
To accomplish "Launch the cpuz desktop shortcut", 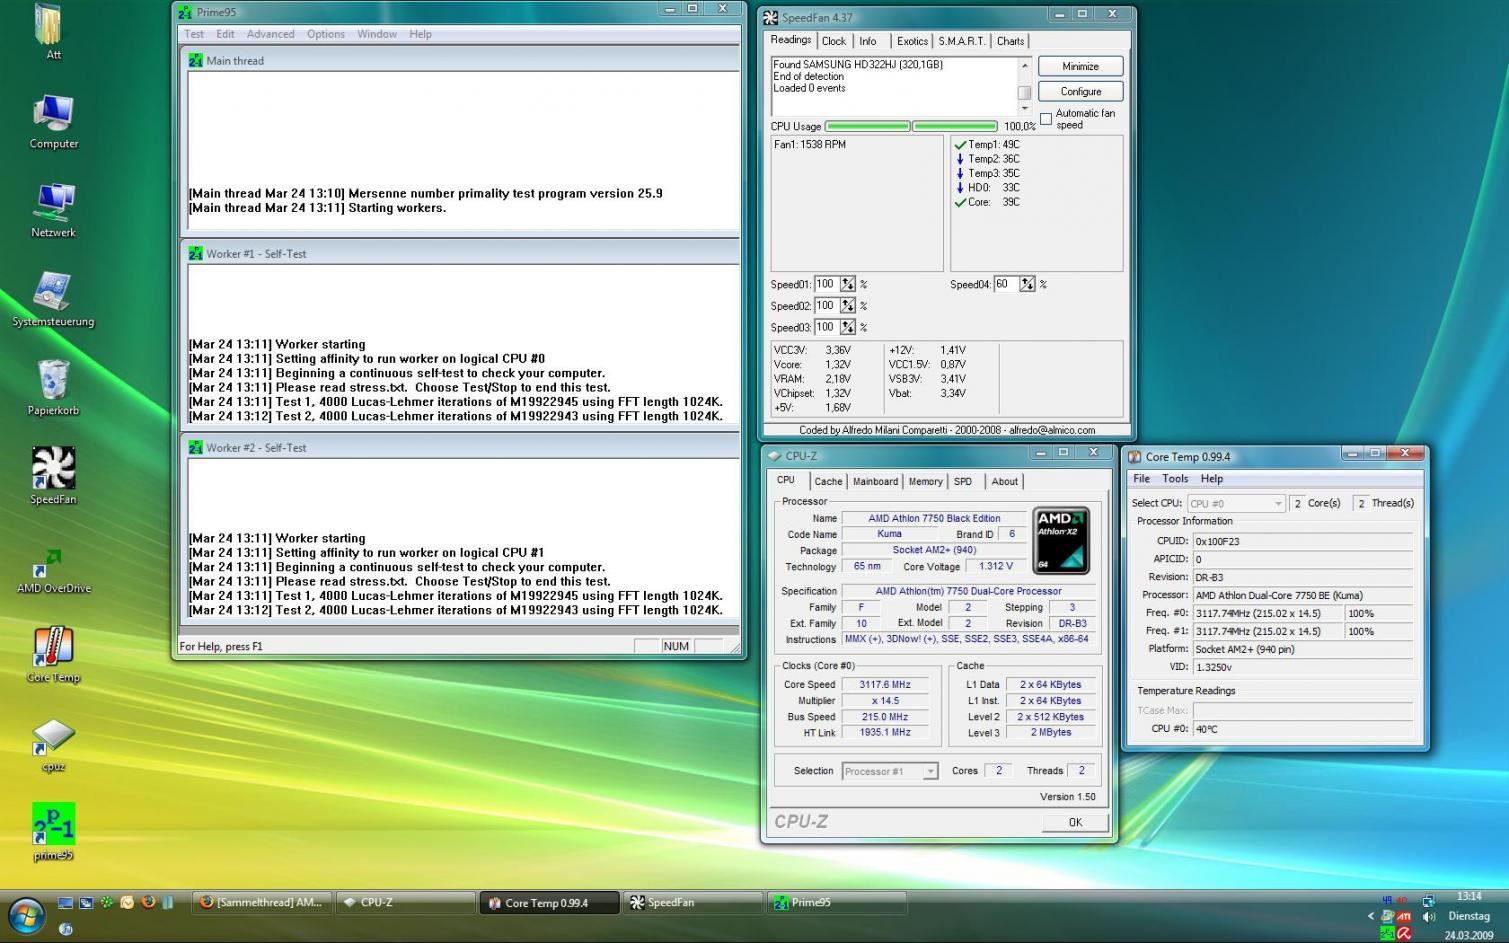I will (53, 744).
